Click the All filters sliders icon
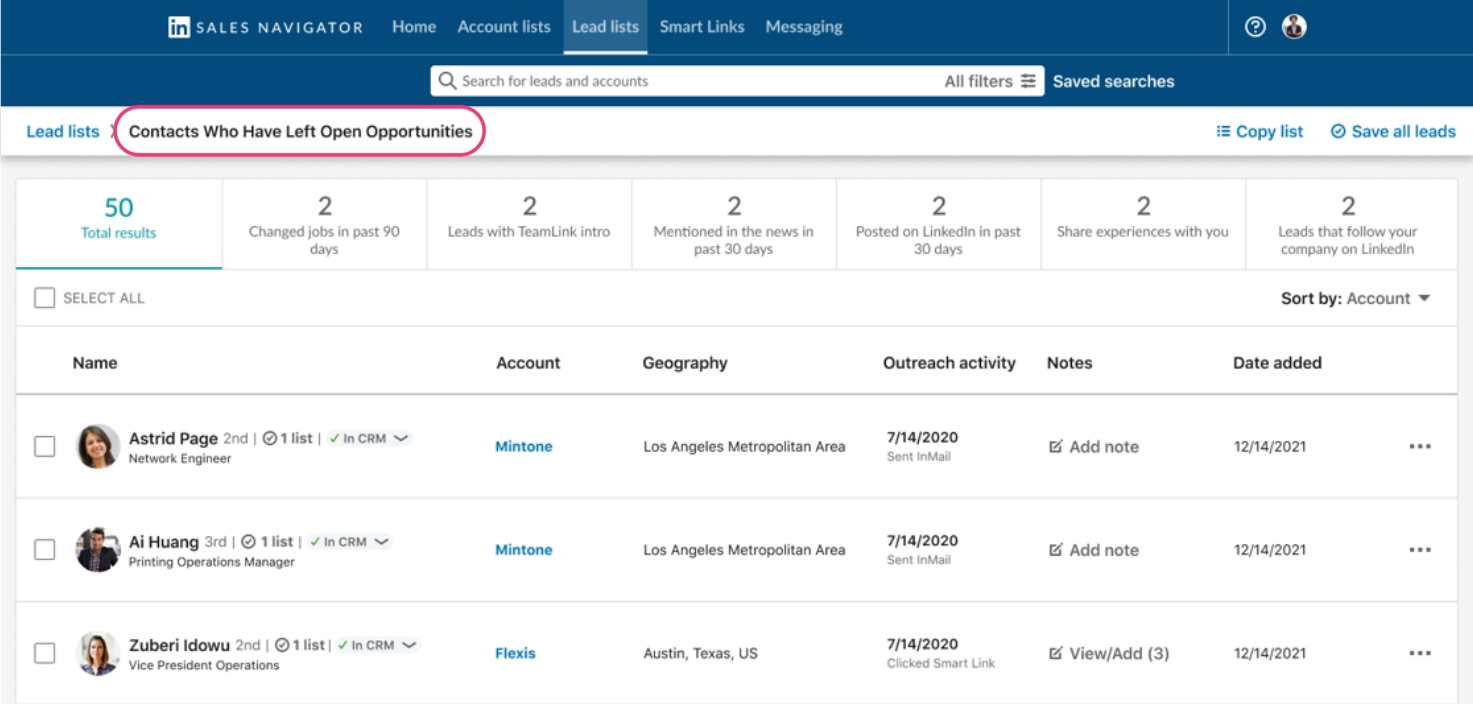Viewport: 1473px width, 704px height. (1028, 81)
